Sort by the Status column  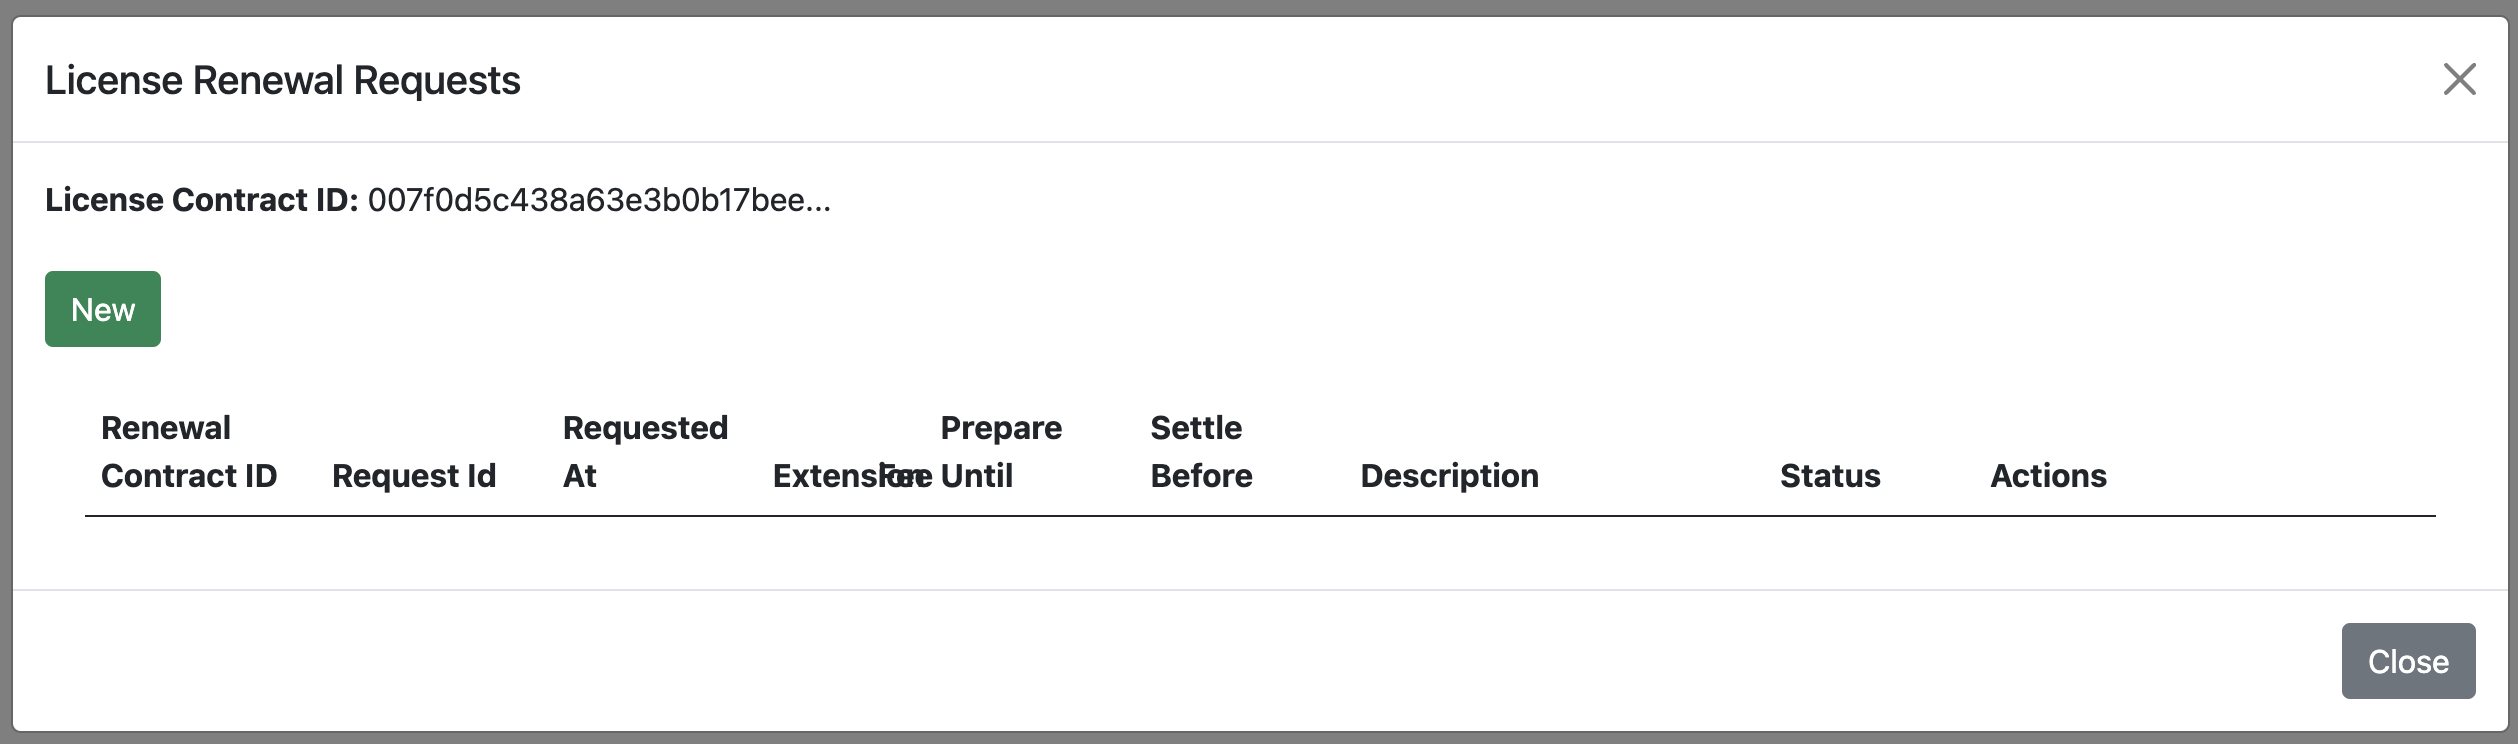click(1829, 476)
